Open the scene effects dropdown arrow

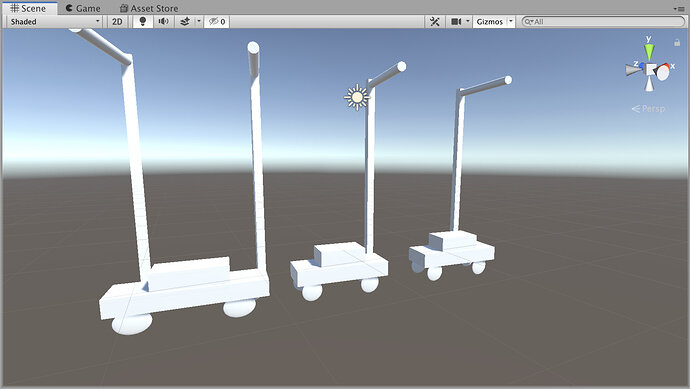199,22
